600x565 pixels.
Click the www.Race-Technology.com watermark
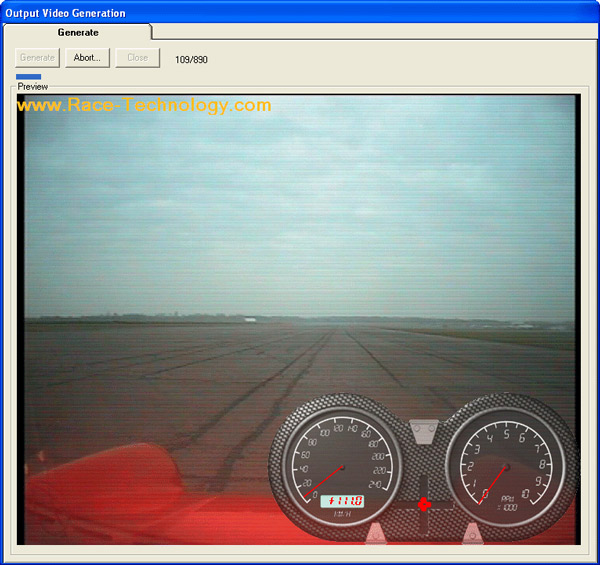144,105
